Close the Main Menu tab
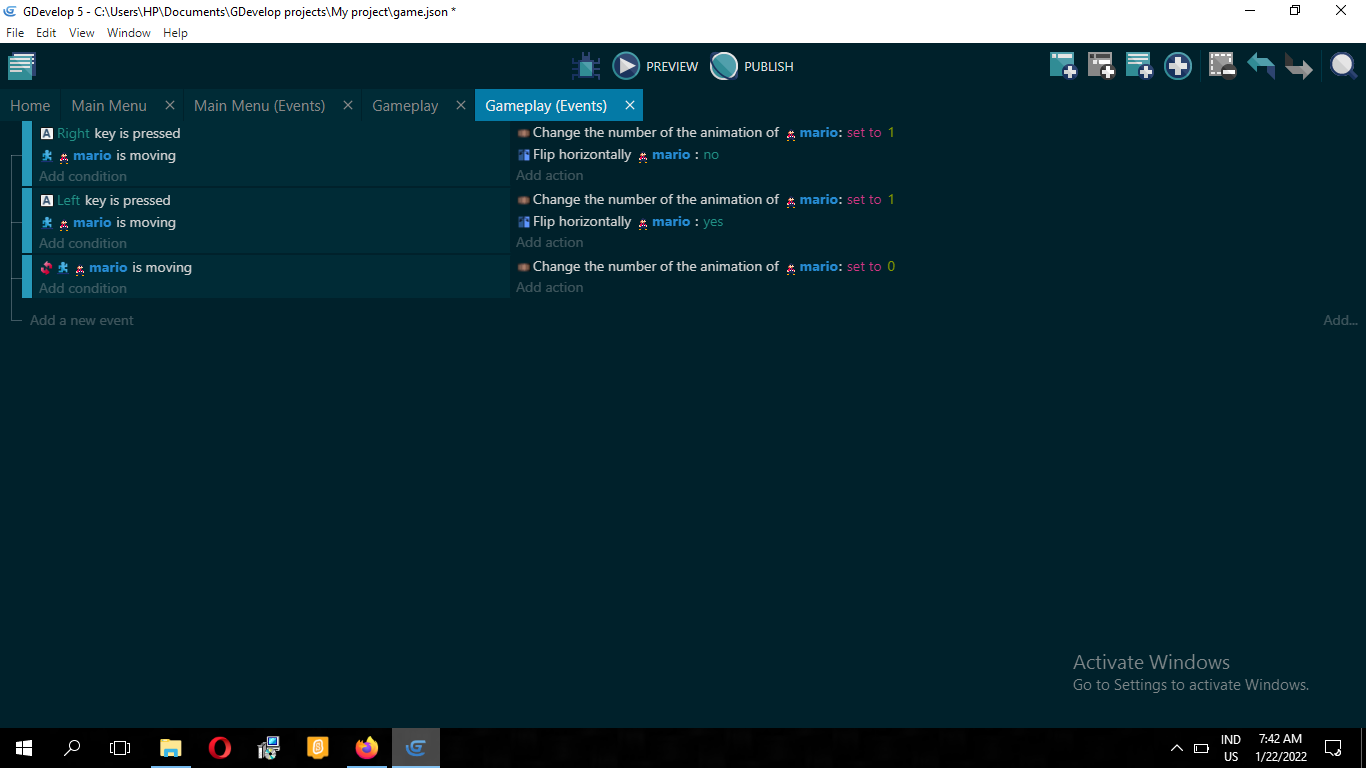The height and width of the screenshot is (768, 1366). pyautogui.click(x=170, y=105)
